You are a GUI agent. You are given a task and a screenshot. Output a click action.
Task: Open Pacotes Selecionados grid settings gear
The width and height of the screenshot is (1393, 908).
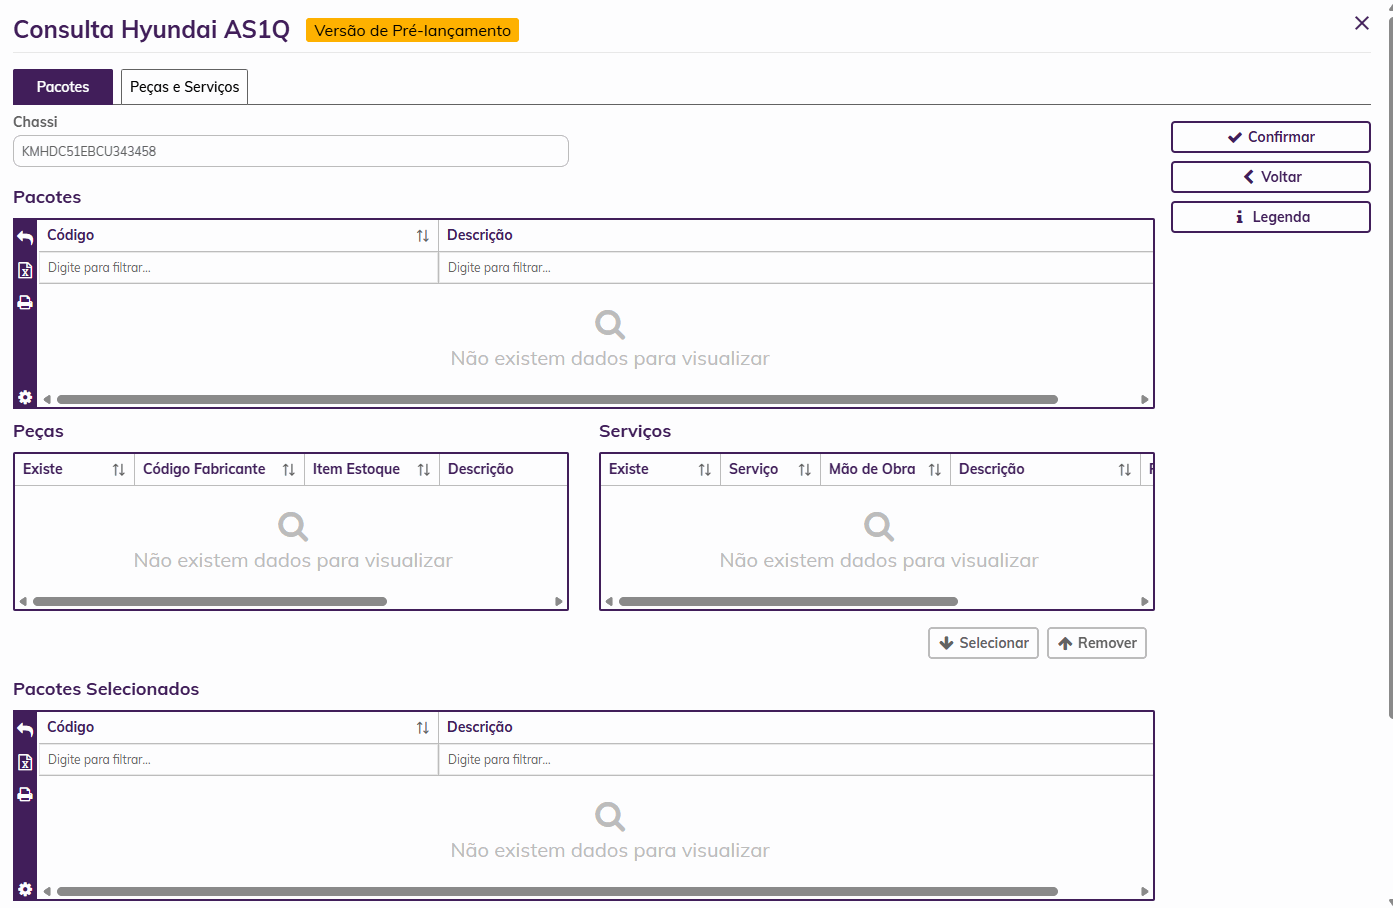click(25, 889)
